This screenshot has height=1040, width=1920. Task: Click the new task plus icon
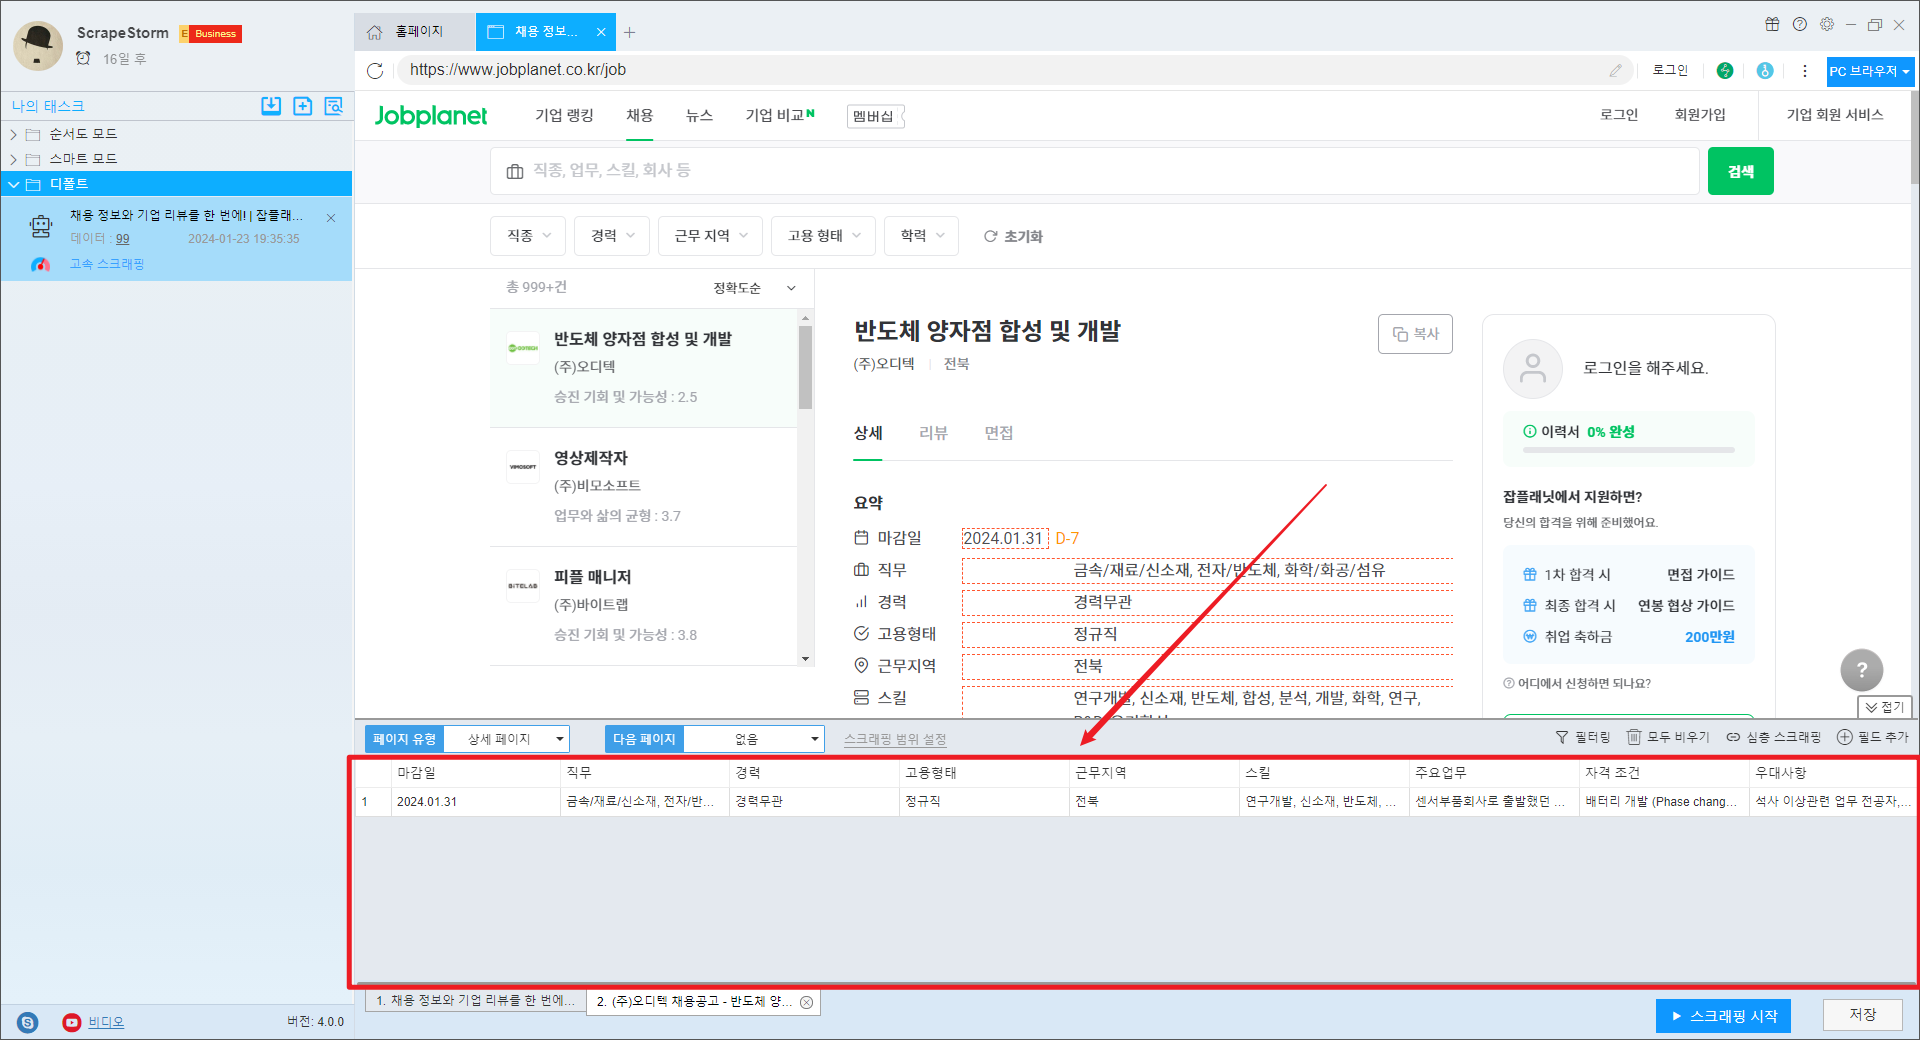coord(302,106)
